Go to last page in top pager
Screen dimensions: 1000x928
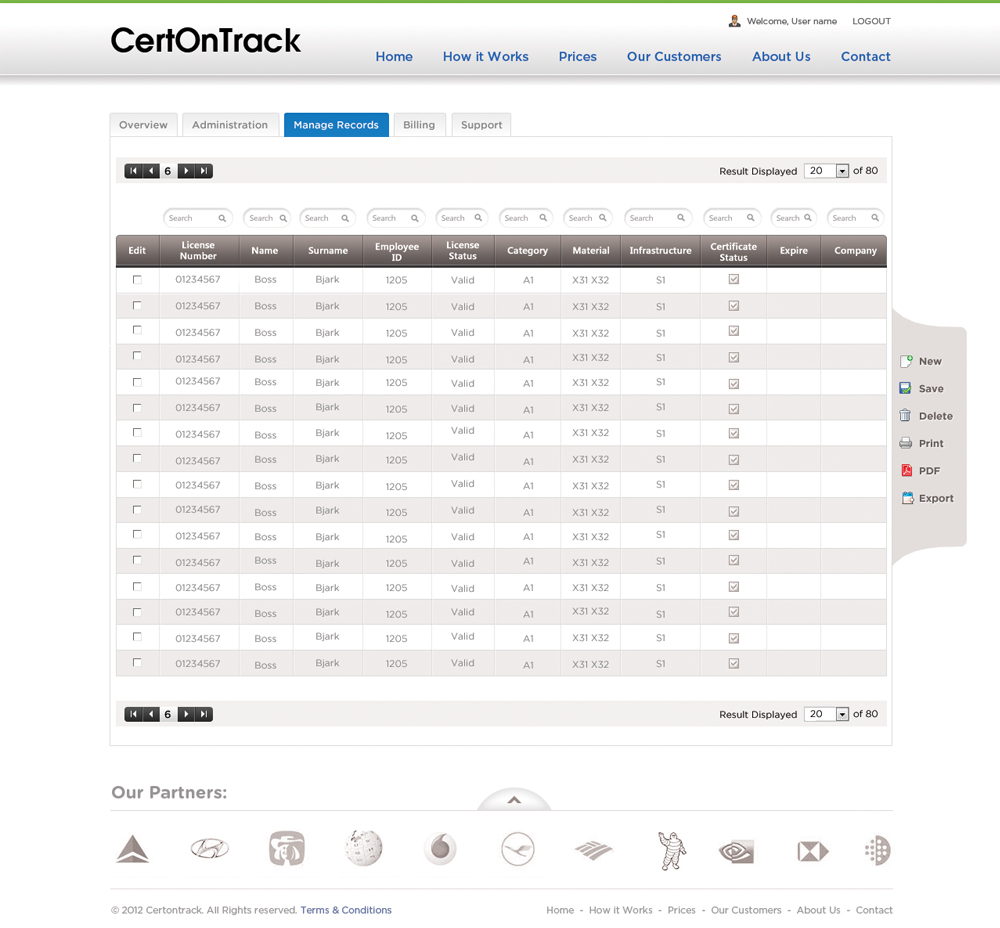click(x=203, y=171)
